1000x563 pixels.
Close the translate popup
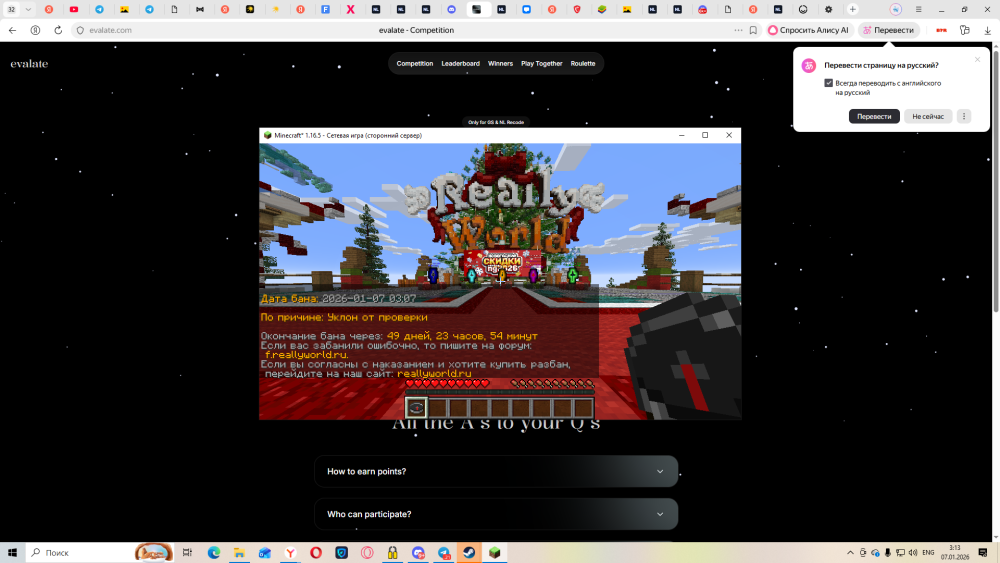[977, 59]
